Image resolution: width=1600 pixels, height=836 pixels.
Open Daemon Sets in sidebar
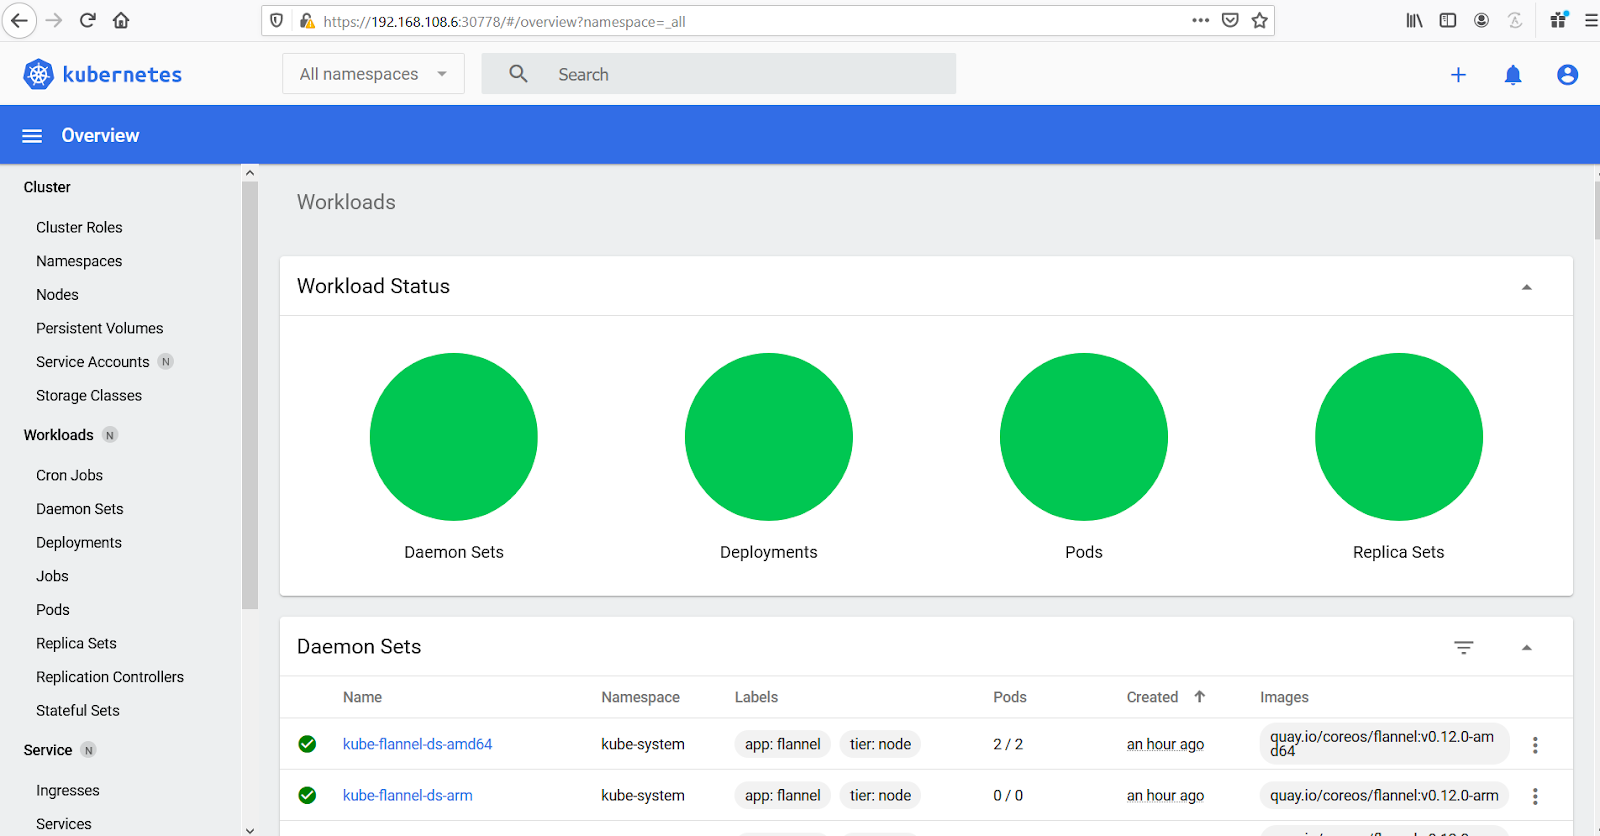point(80,509)
